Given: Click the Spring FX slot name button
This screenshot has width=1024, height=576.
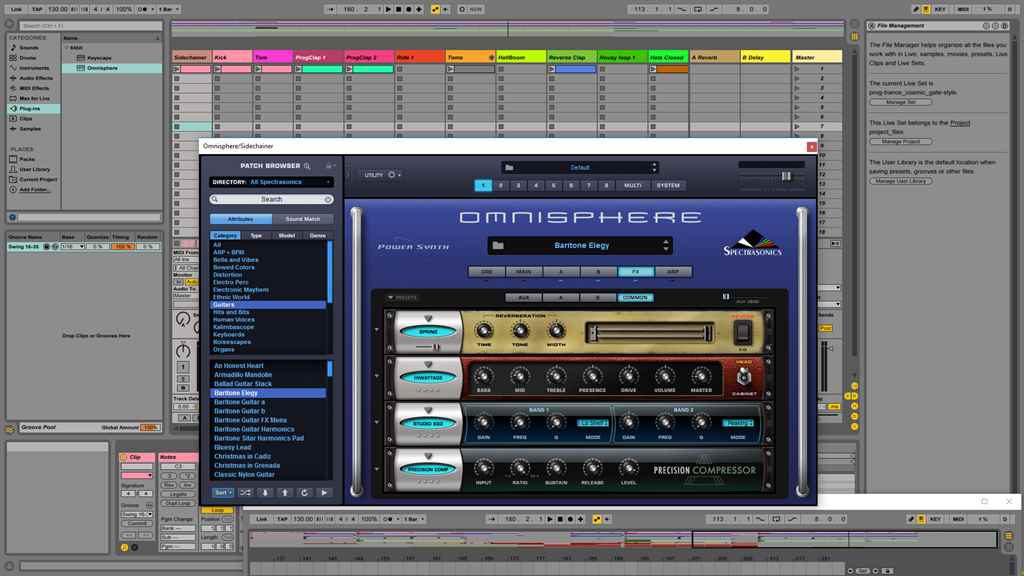Looking at the screenshot, I should click(428, 332).
